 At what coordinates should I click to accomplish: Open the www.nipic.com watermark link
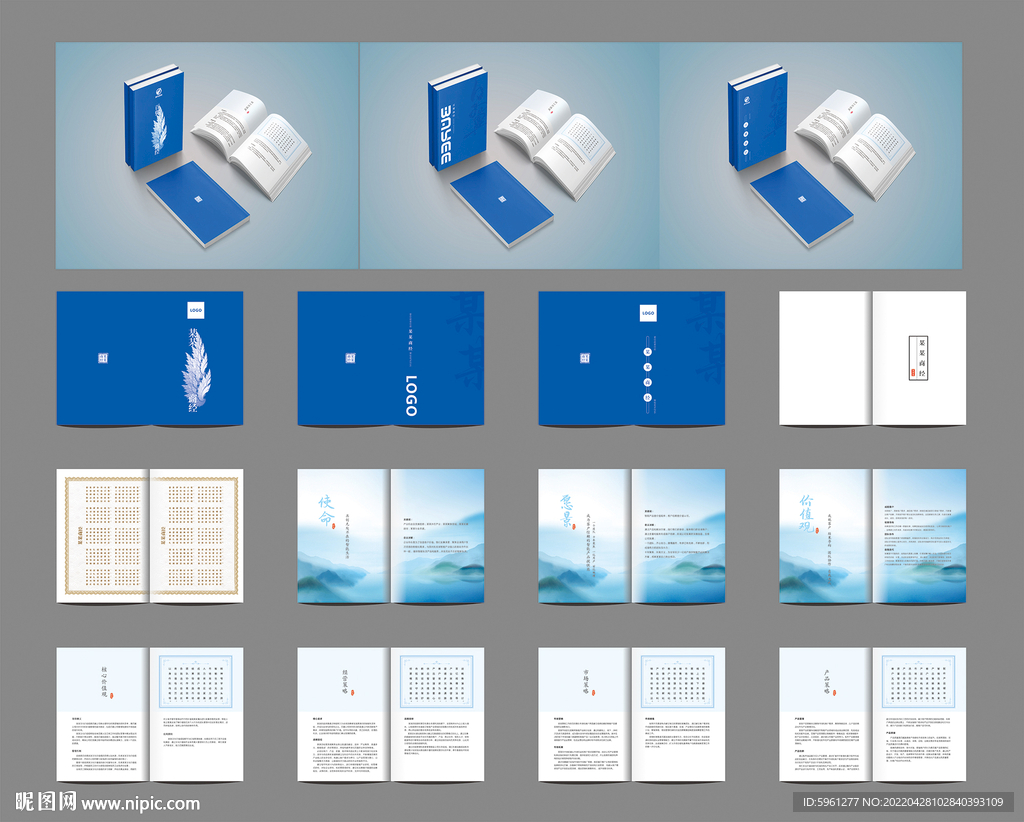pos(141,803)
